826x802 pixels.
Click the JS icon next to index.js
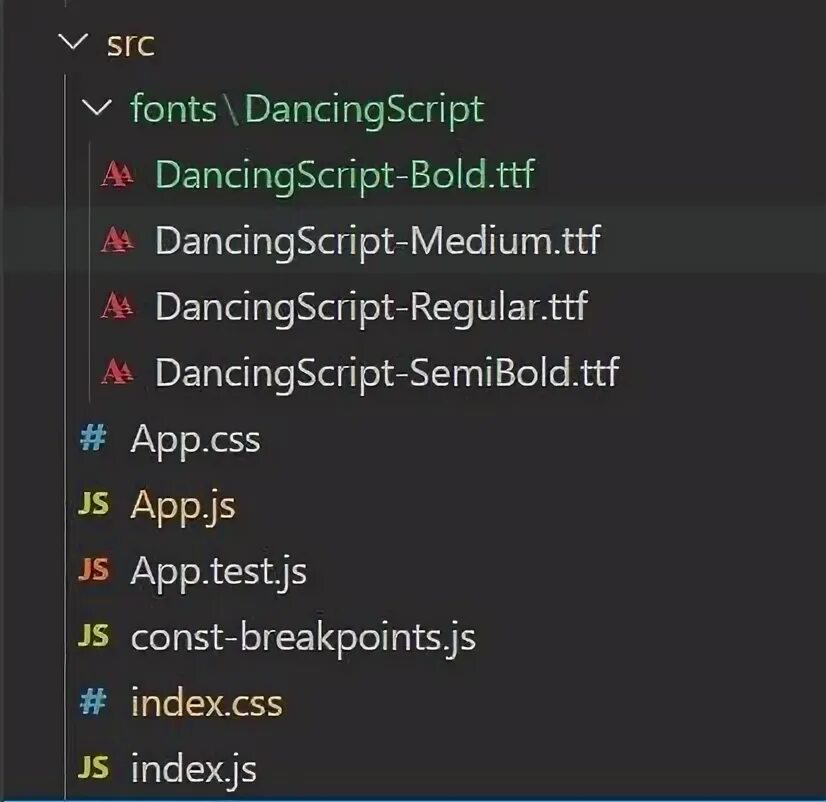tap(94, 767)
